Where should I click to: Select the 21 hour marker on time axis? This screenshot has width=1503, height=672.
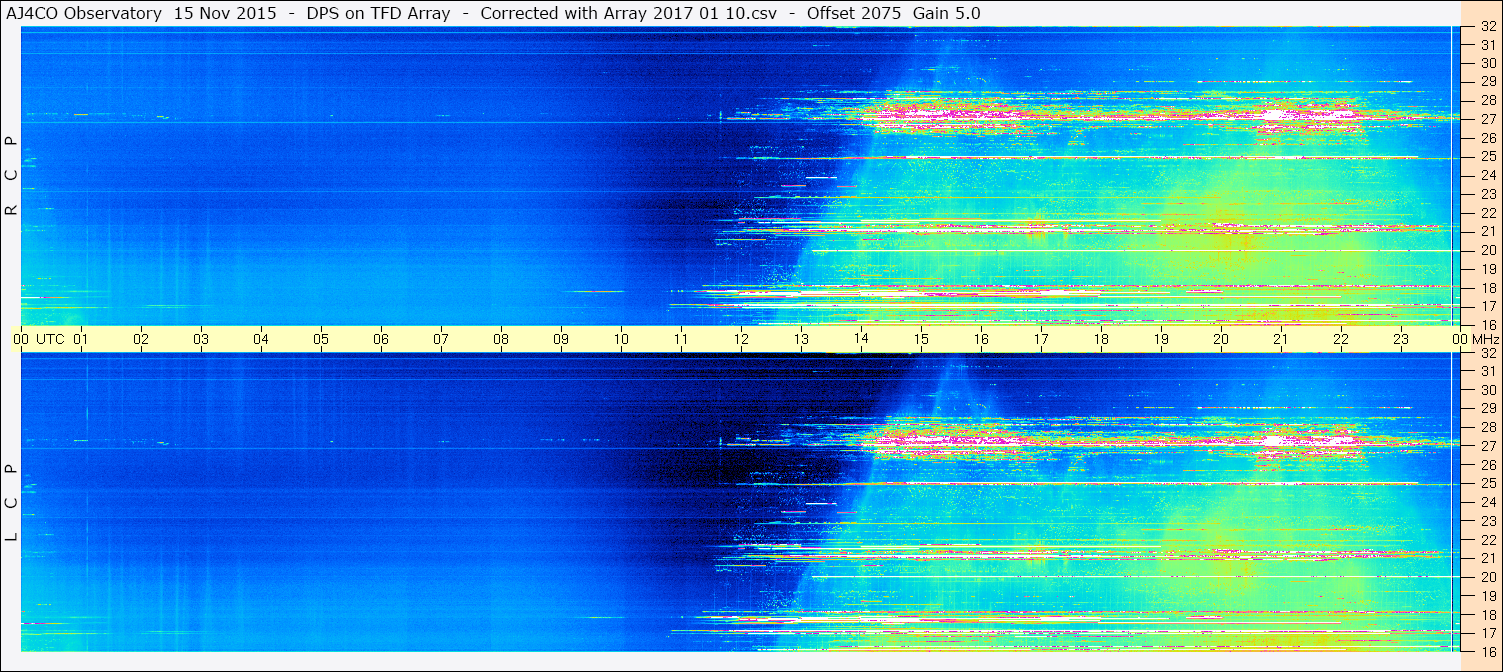(1281, 339)
